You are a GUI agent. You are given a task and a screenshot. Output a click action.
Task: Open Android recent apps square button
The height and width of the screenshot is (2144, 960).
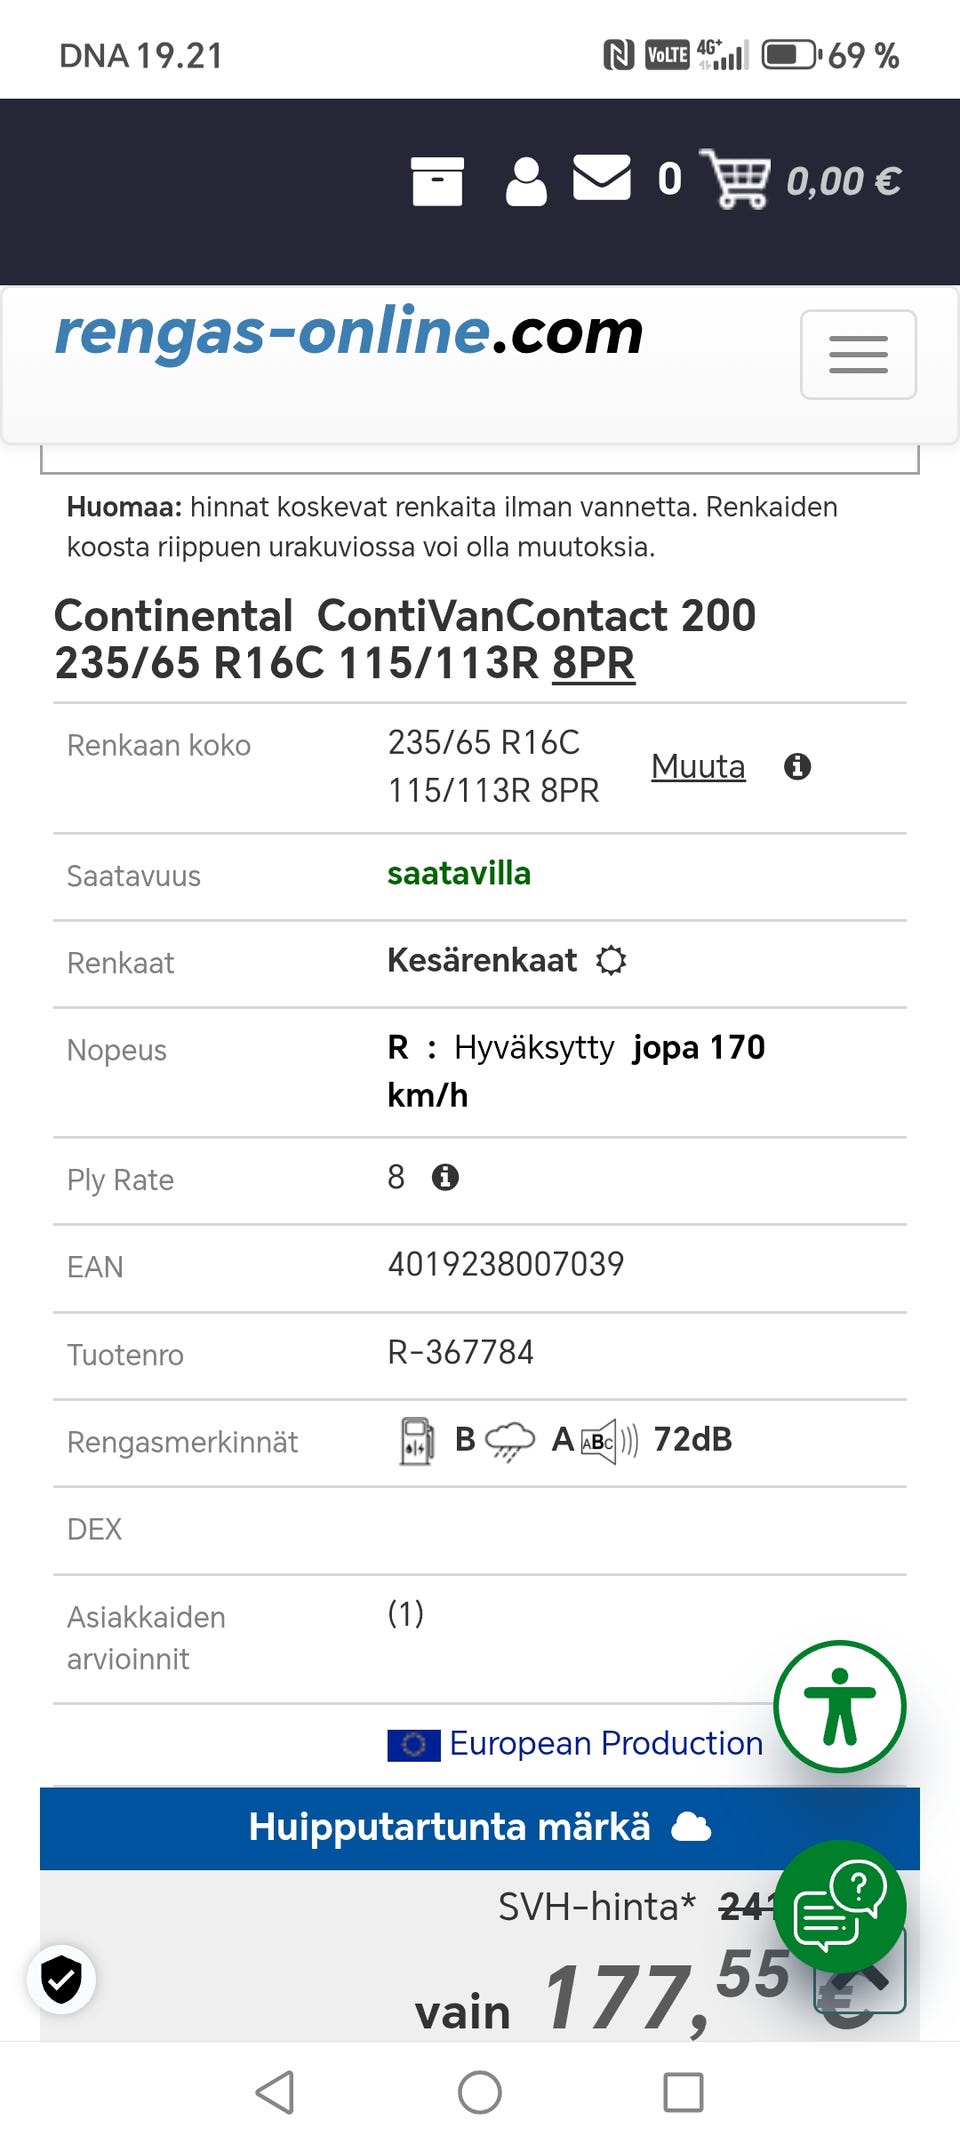click(x=683, y=2092)
